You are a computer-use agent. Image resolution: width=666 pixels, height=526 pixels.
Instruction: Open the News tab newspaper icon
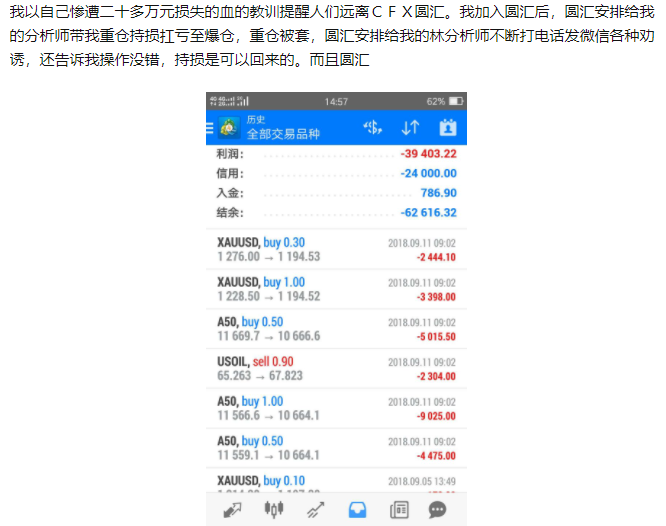point(399,510)
